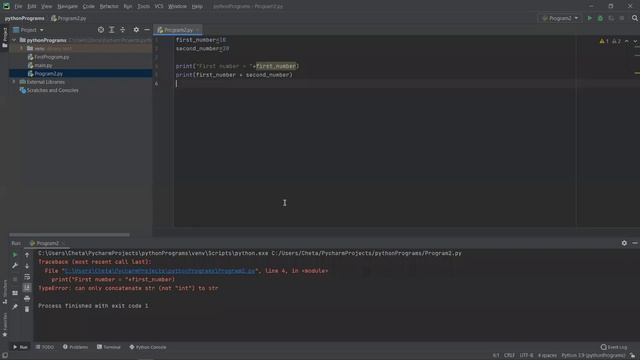This screenshot has width=640, height=360.
Task: Open the Tools menu
Action: (143, 6)
